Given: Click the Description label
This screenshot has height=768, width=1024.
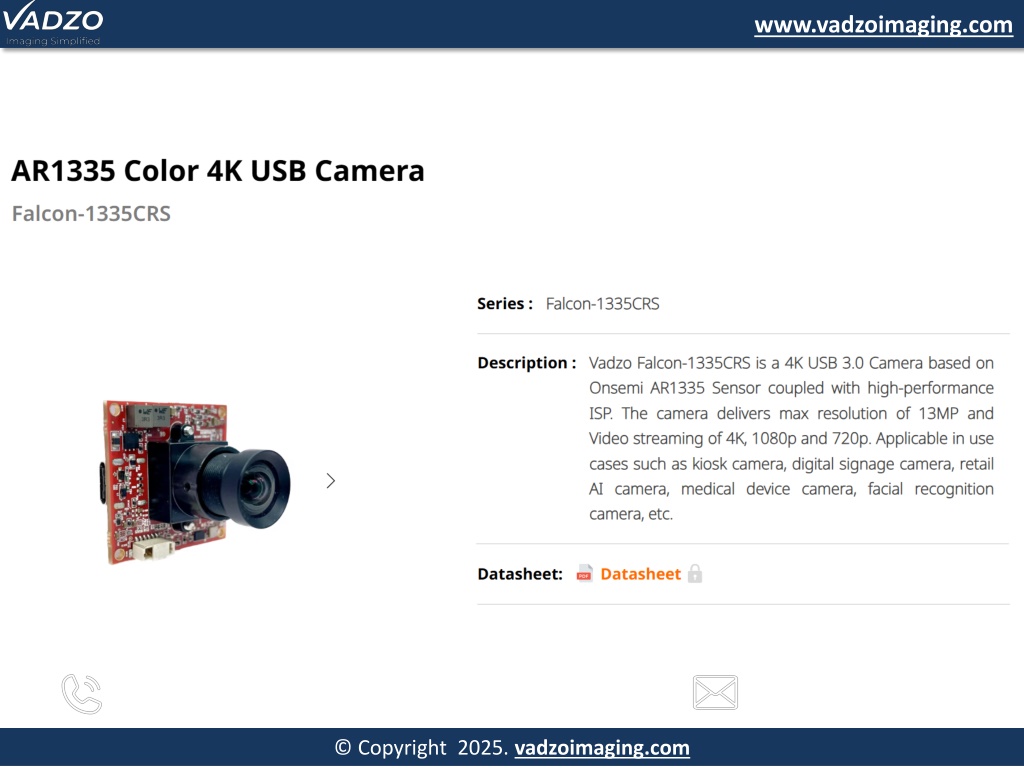Looking at the screenshot, I should [x=526, y=363].
